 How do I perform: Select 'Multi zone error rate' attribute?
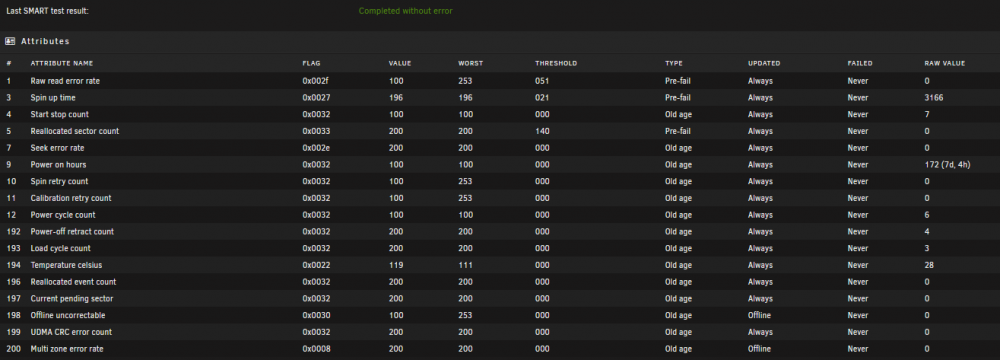[x=67, y=349]
